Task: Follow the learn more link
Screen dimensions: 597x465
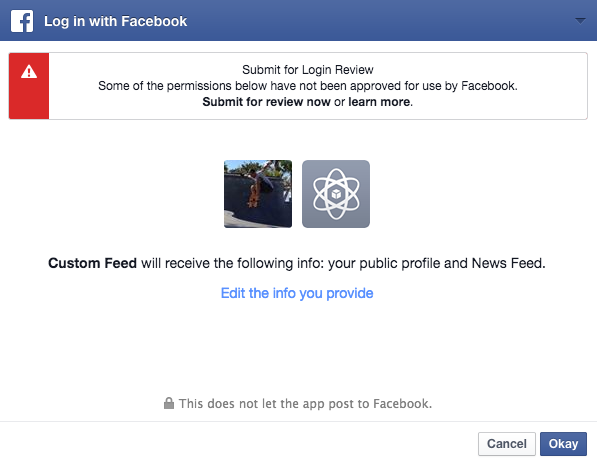Action: [380, 102]
